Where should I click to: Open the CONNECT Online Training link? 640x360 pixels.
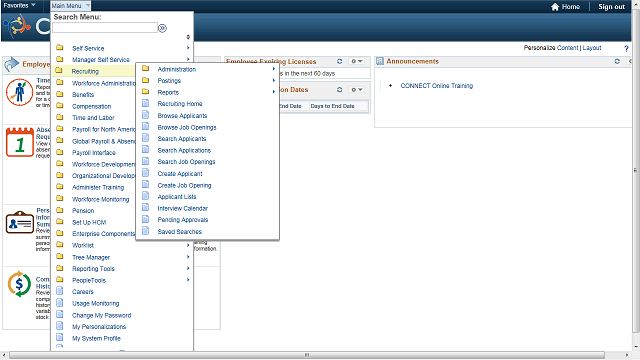pyautogui.click(x=437, y=86)
